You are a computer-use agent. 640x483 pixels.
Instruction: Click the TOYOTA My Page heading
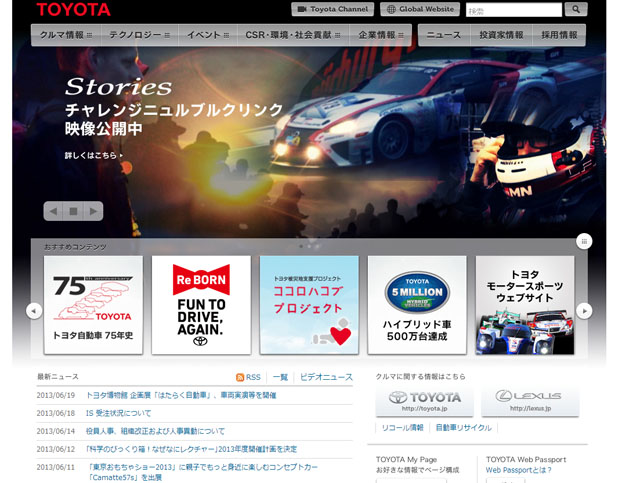tap(407, 459)
